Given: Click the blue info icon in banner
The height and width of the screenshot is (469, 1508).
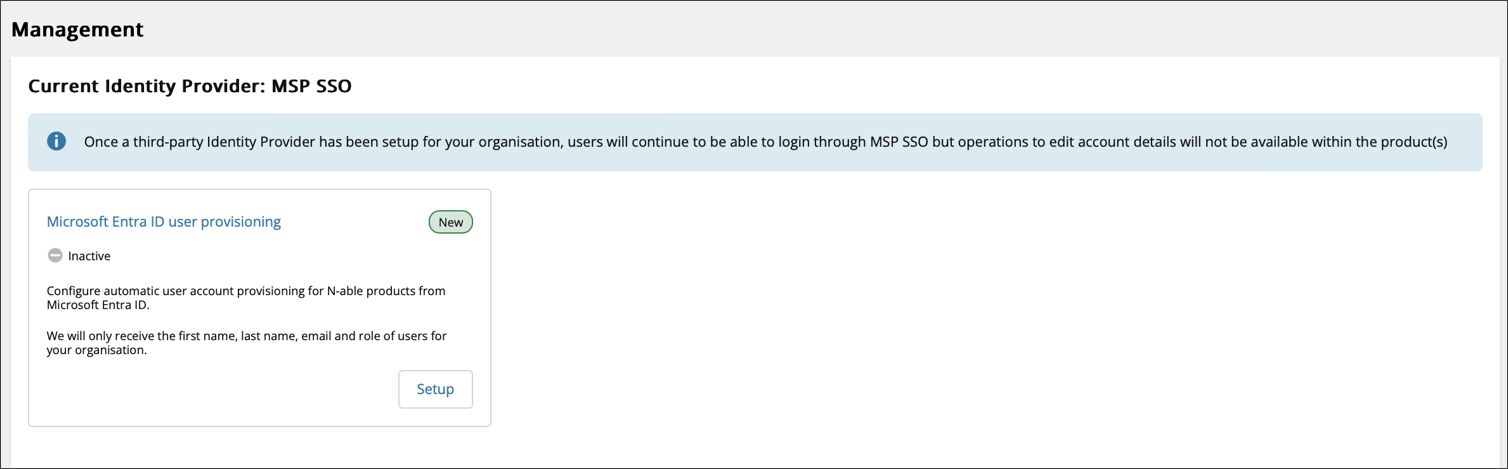Looking at the screenshot, I should point(57,141).
